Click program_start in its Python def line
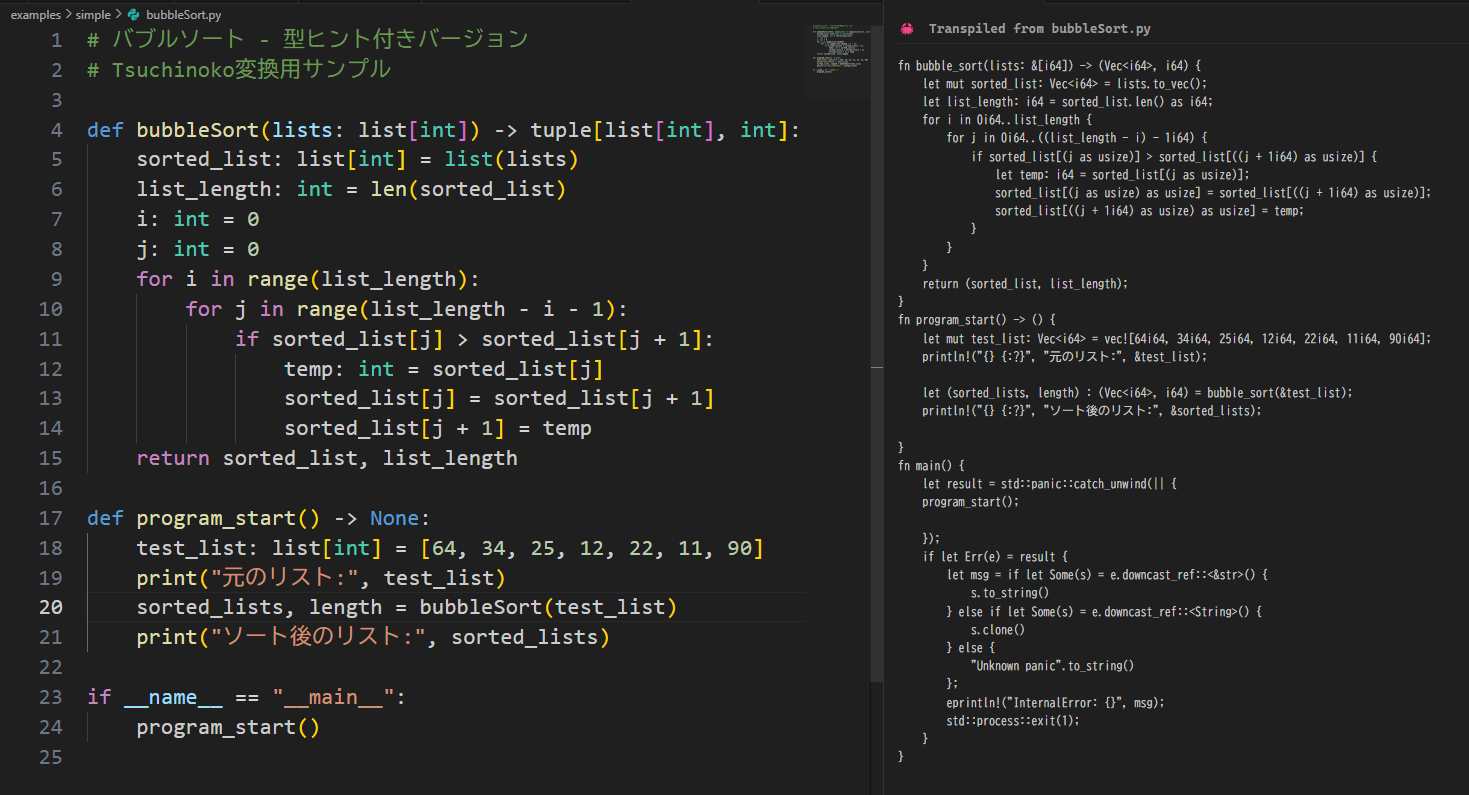Screen dimensions: 1469x795 pyautogui.click(x=215, y=518)
